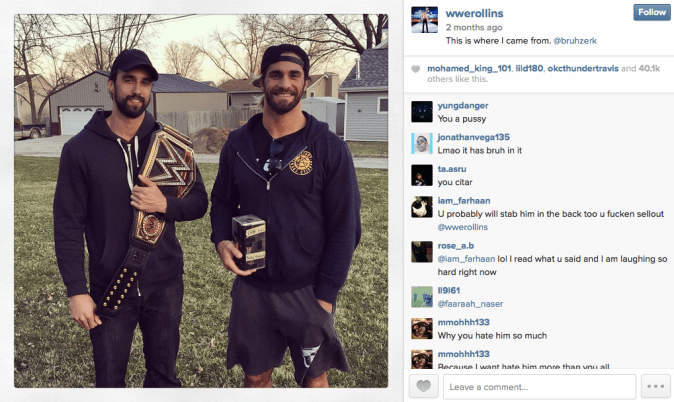Screen dimensions: 674x402
Task: Open the @faaraah_naser mention link
Action: [x=470, y=304]
